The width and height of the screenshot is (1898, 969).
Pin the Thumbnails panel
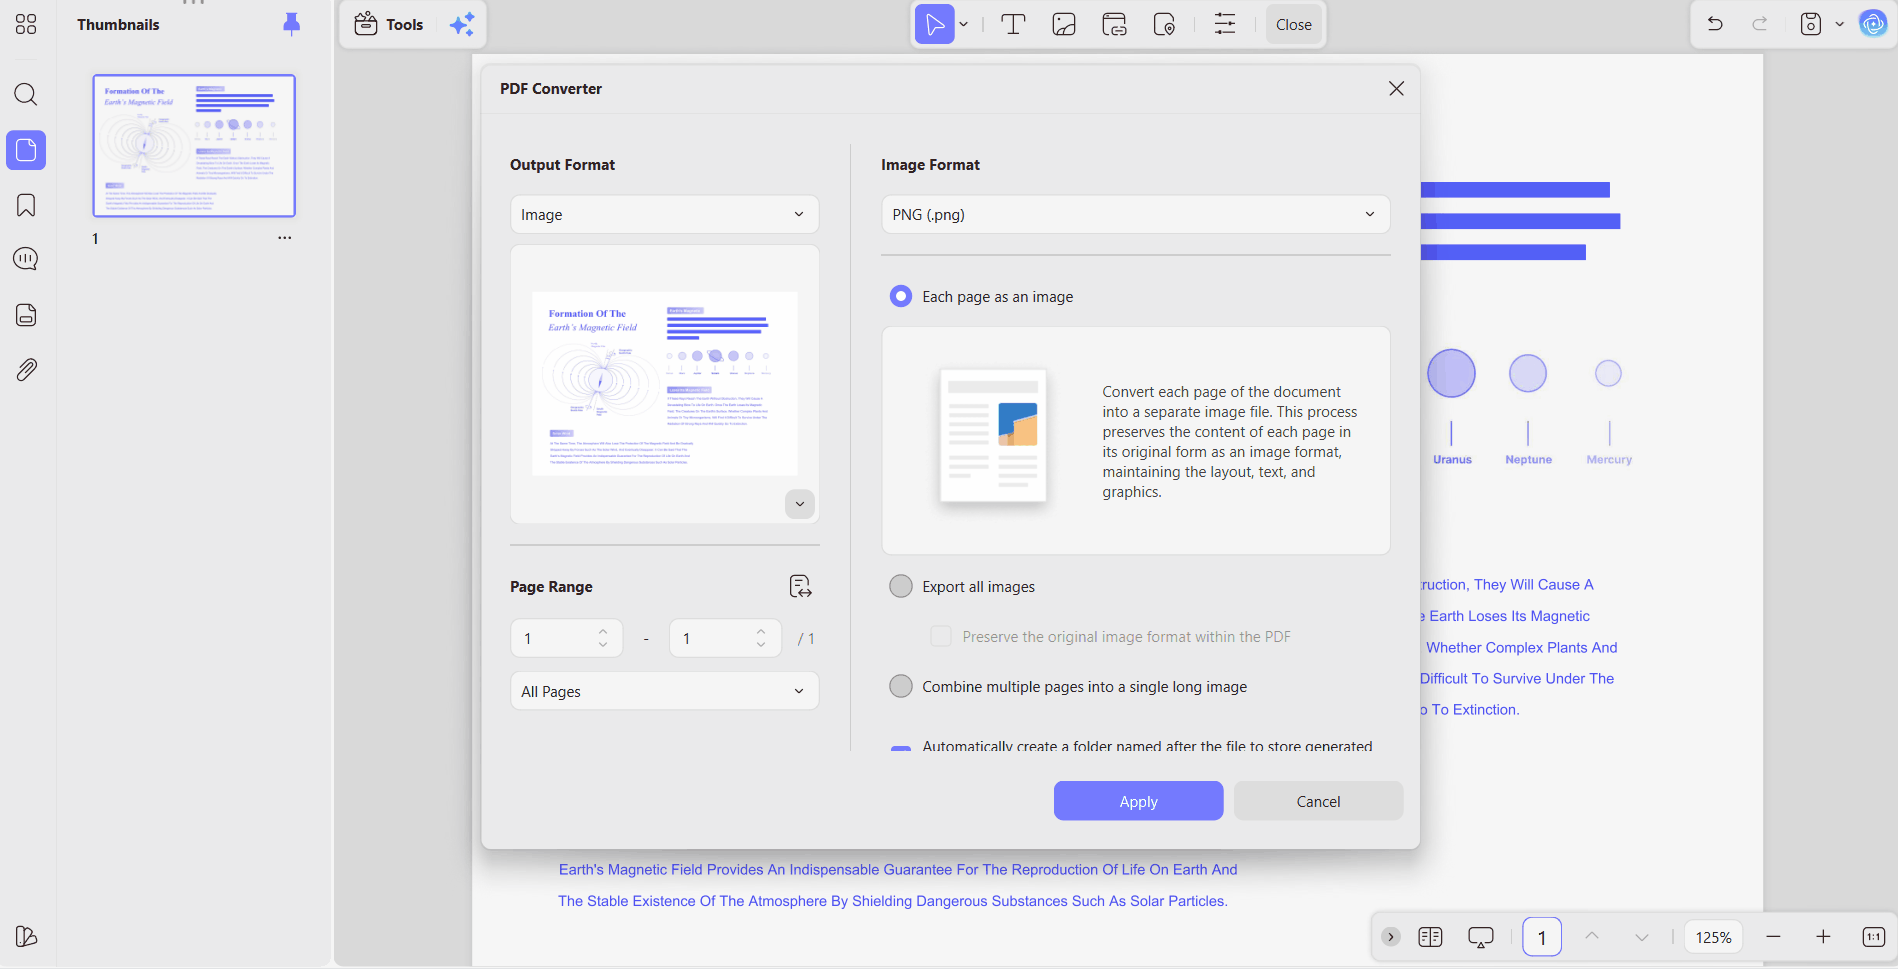291,24
